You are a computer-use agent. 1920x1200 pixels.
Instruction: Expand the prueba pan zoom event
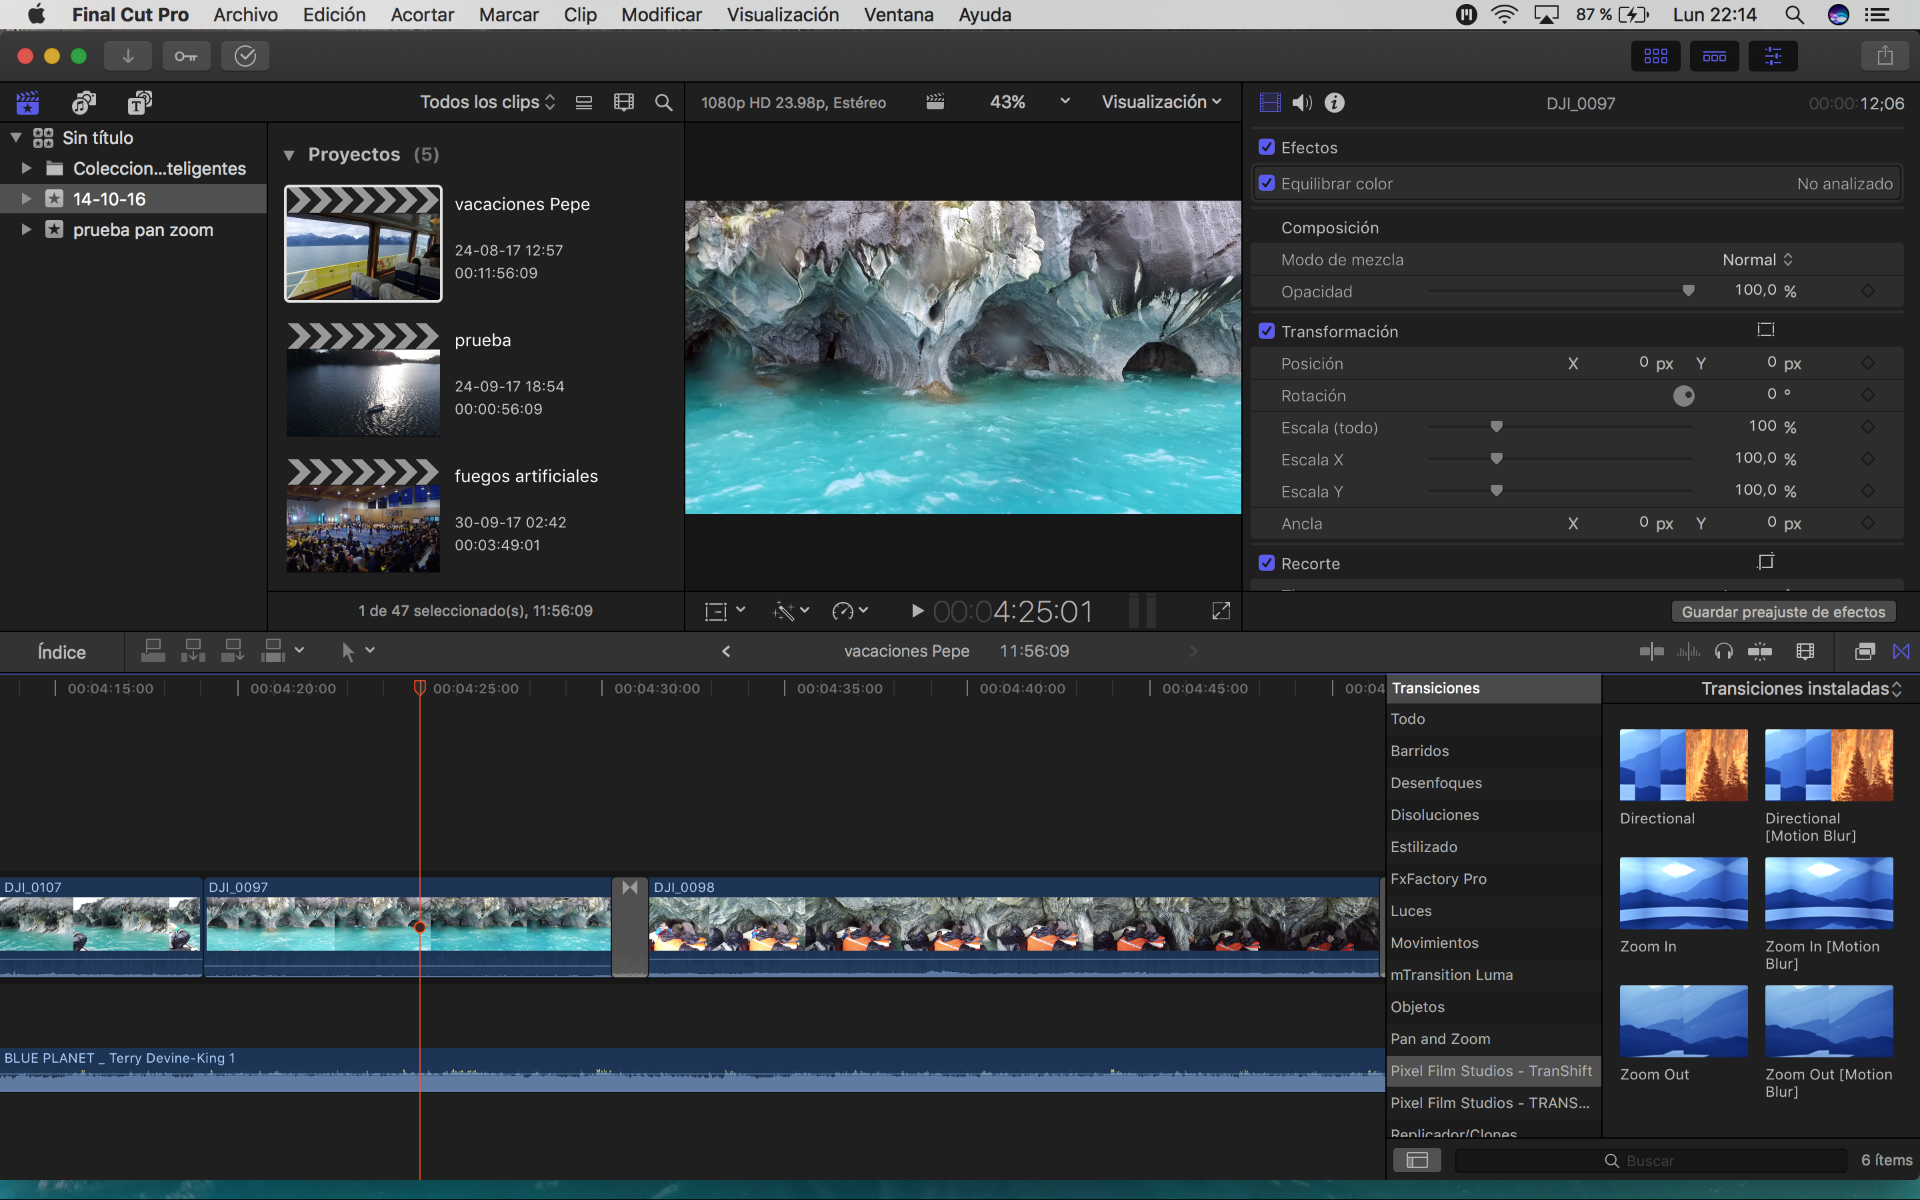[x=26, y=230]
